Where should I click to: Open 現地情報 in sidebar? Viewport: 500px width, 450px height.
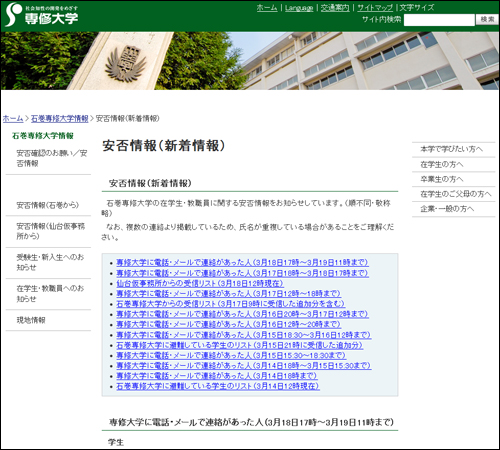(x=31, y=320)
